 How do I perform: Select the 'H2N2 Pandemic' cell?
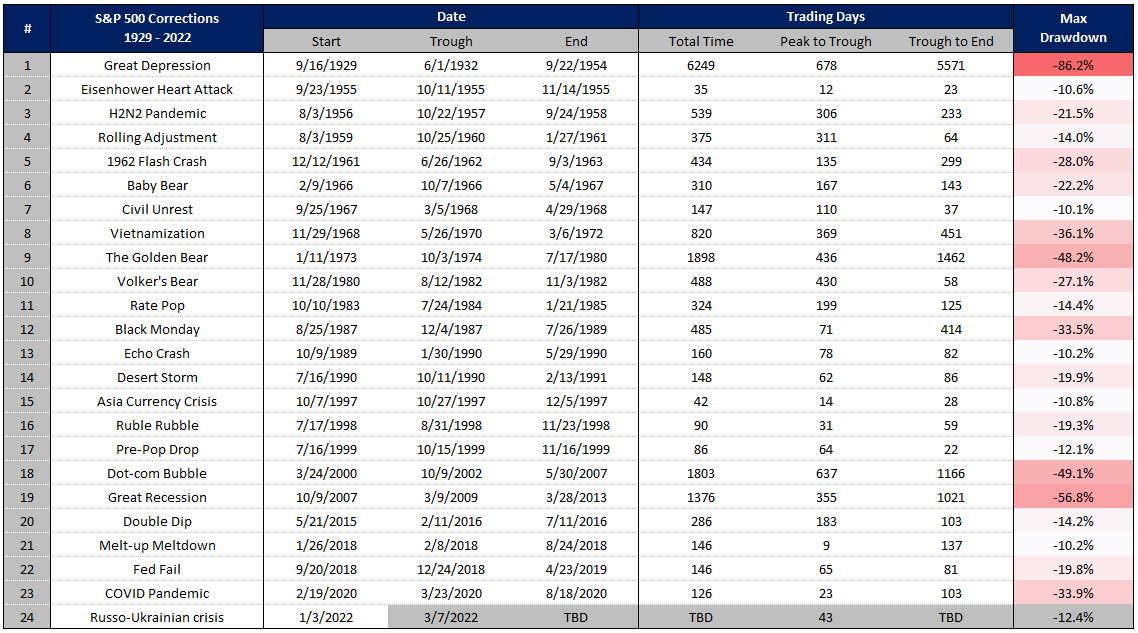[x=157, y=113]
